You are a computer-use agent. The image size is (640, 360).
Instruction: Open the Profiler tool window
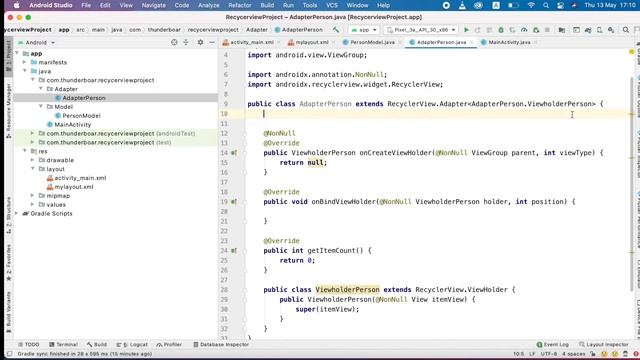(169, 344)
